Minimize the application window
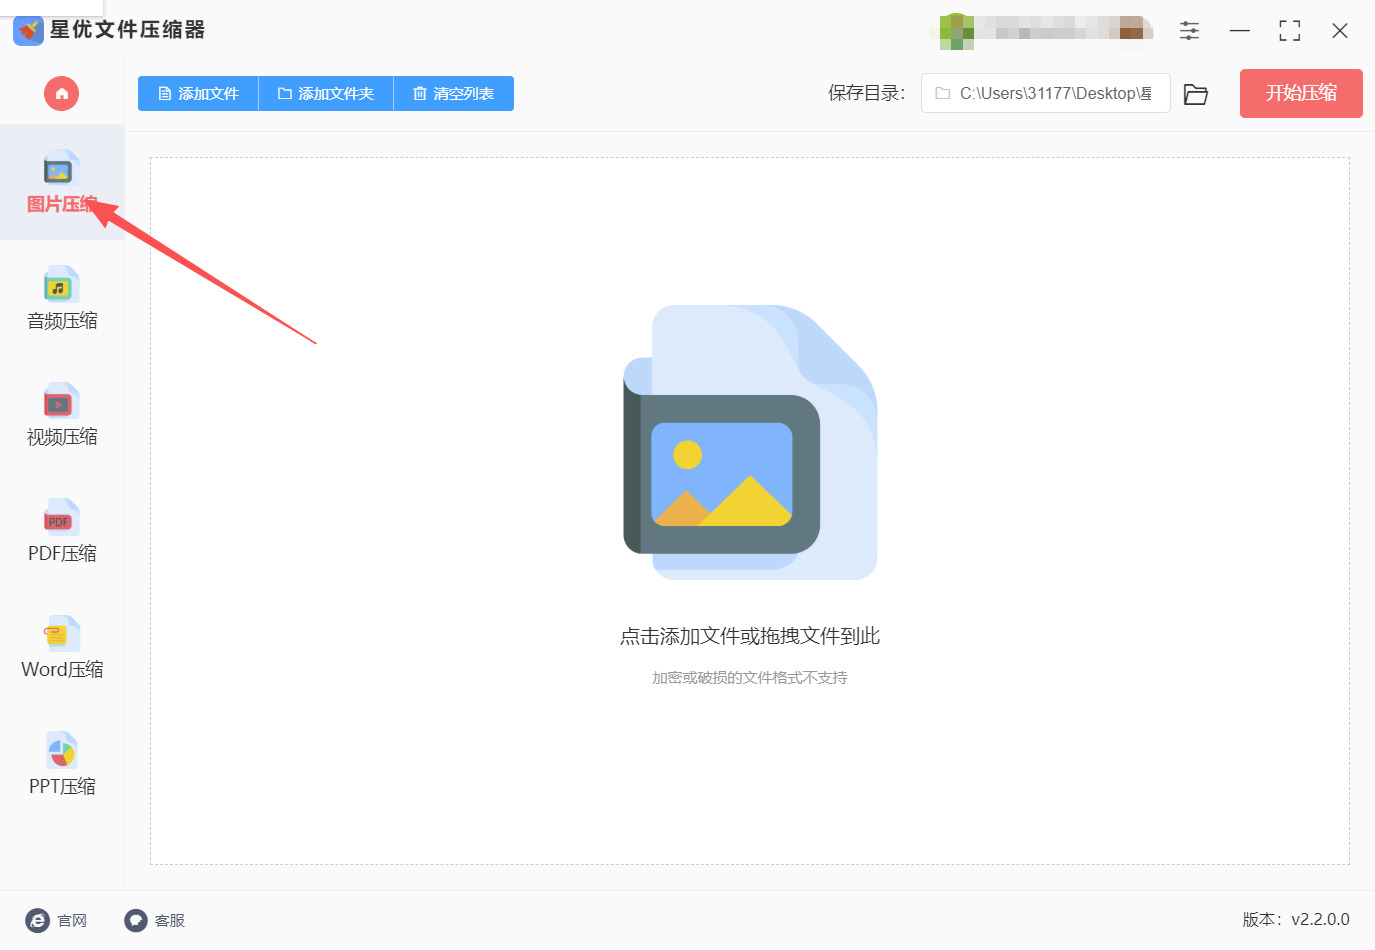The image size is (1375, 950). (x=1240, y=31)
